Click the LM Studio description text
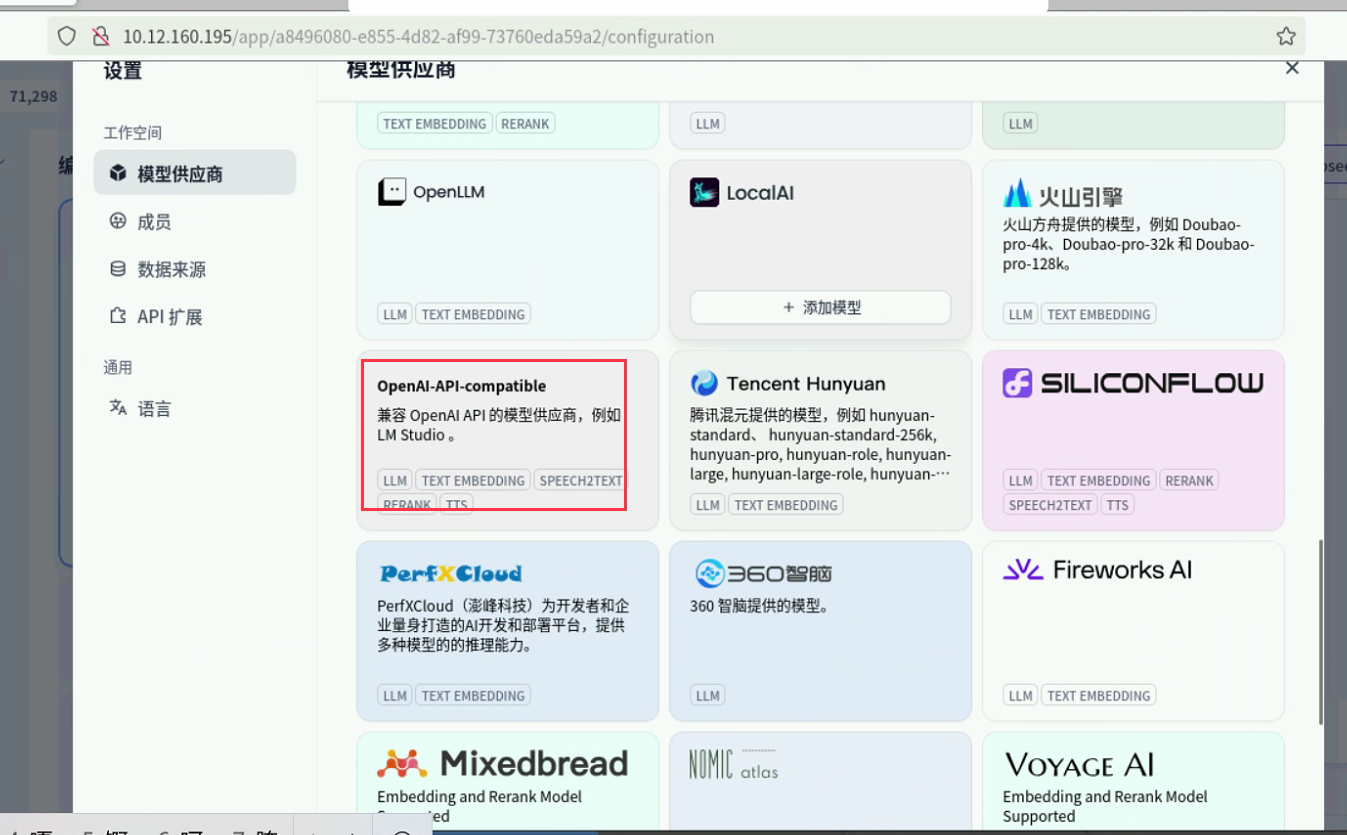This screenshot has width=1347, height=835. click(499, 425)
